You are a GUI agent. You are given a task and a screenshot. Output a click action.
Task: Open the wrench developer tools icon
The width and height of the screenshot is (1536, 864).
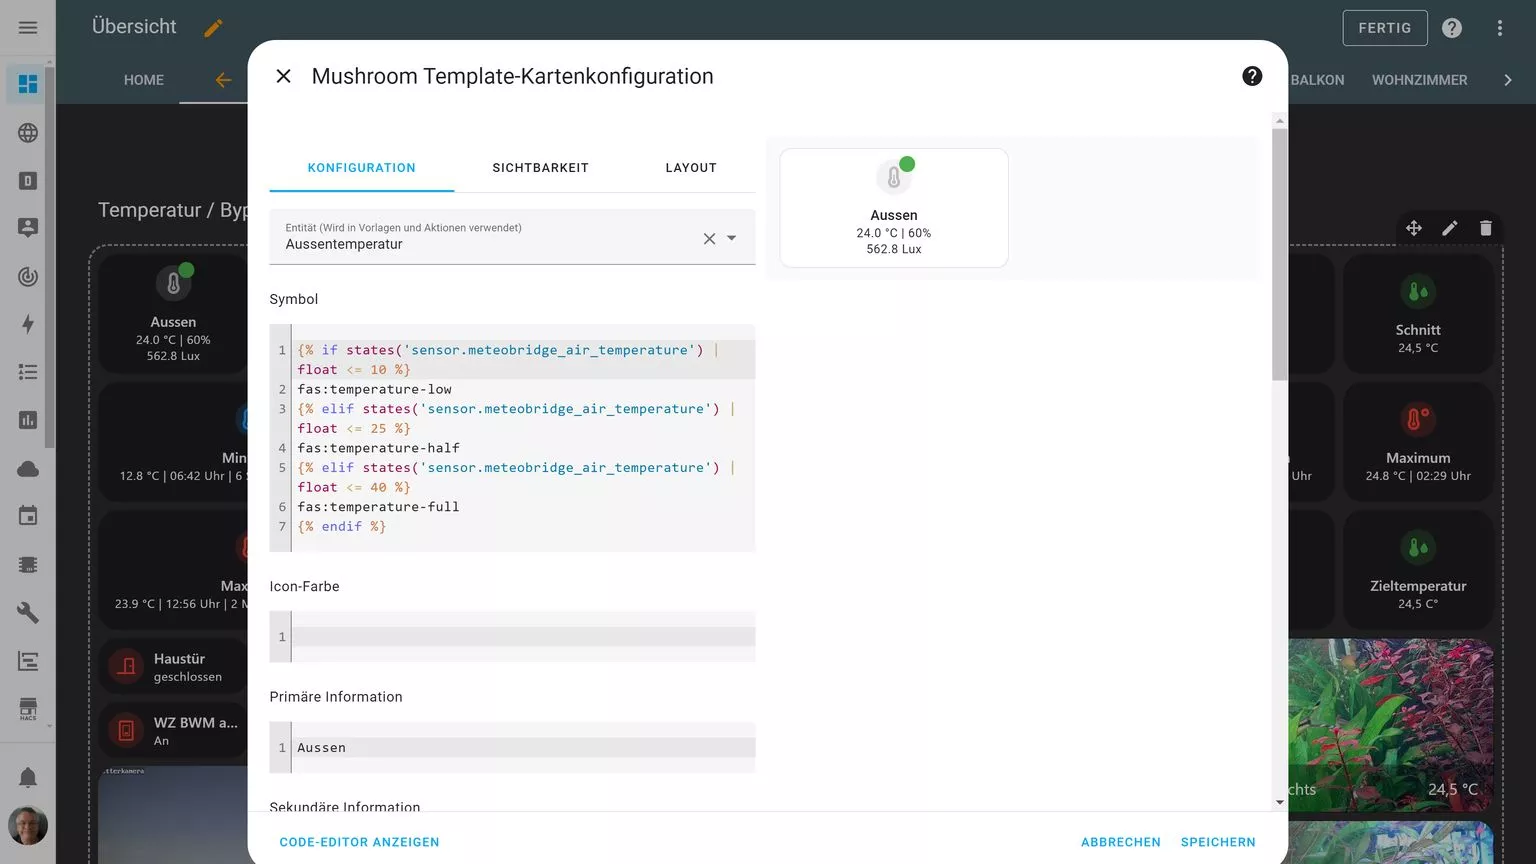pos(28,612)
